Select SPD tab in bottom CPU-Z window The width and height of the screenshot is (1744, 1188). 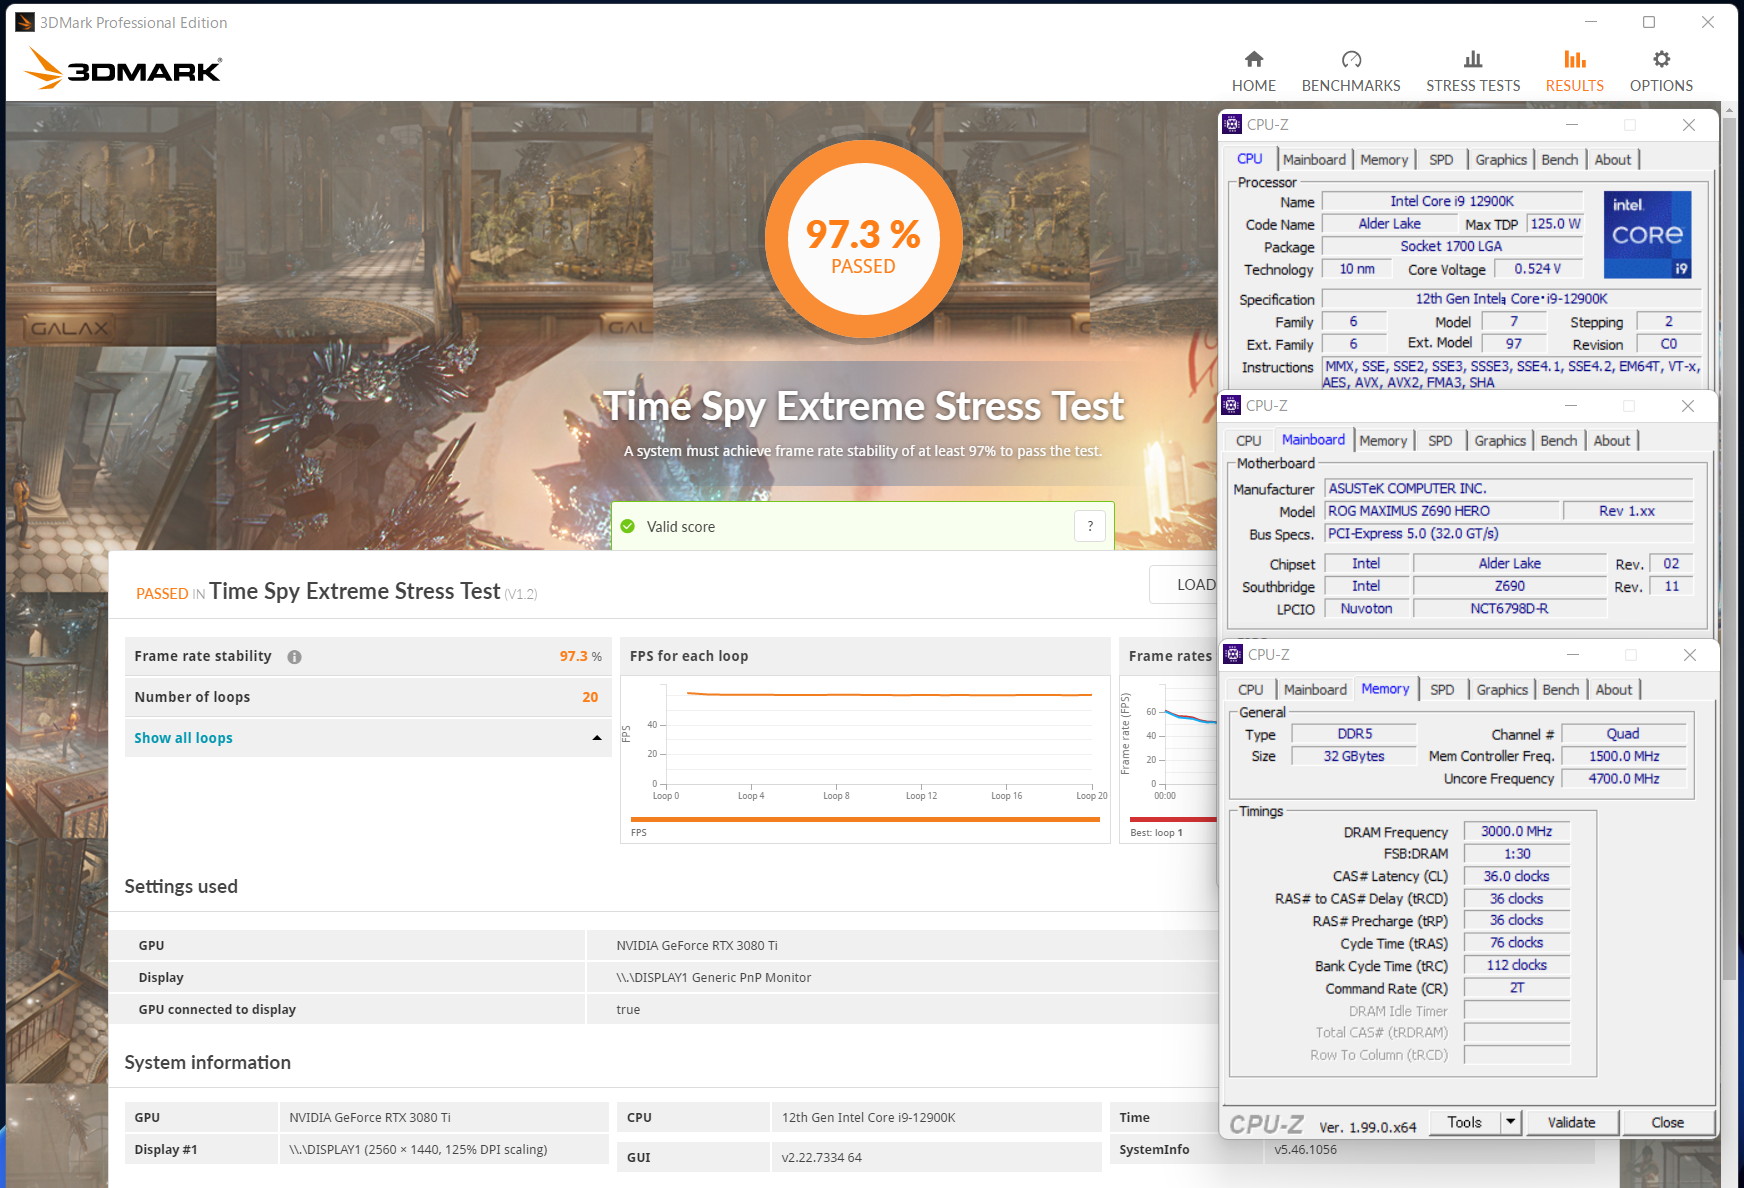pyautogui.click(x=1442, y=690)
